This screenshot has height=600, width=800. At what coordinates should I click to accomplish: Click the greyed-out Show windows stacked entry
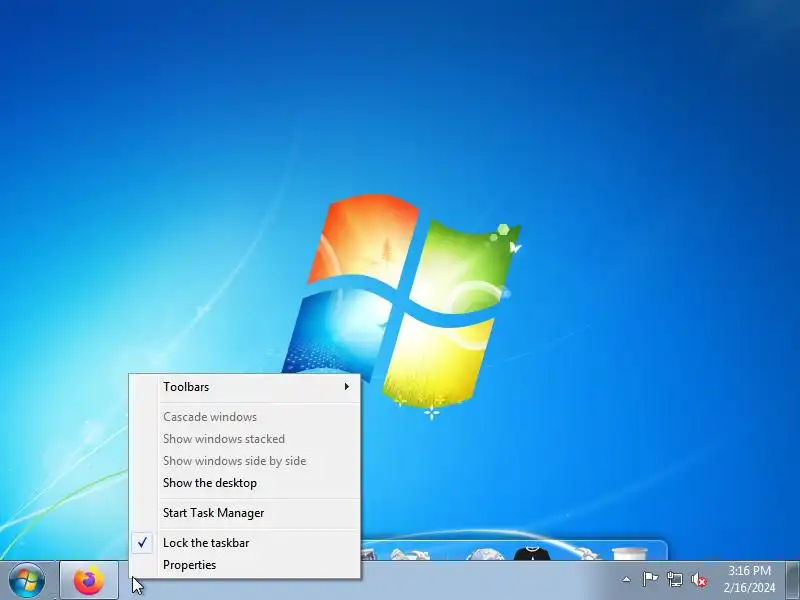(245, 439)
